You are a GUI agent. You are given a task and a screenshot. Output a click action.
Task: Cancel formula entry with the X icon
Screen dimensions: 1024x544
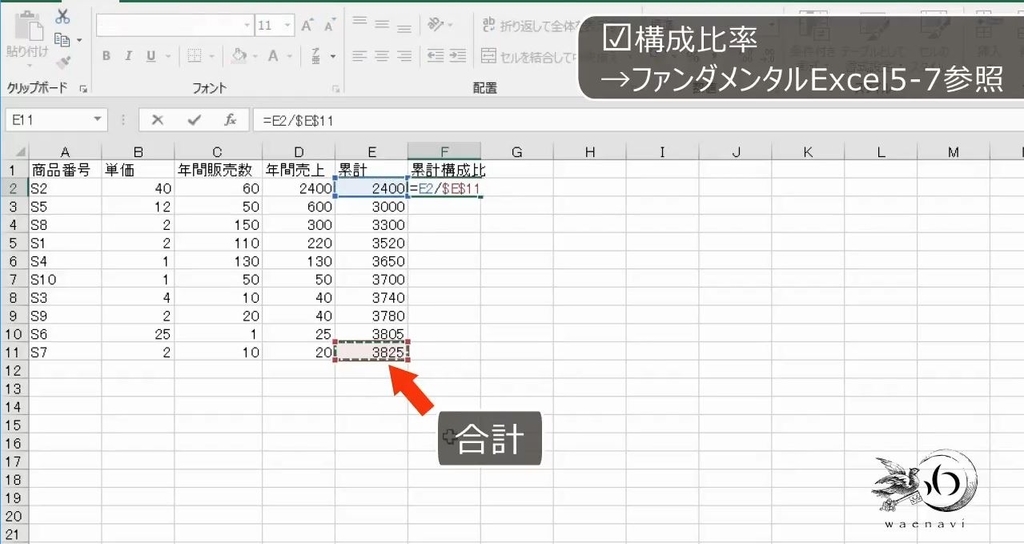[x=157, y=120]
